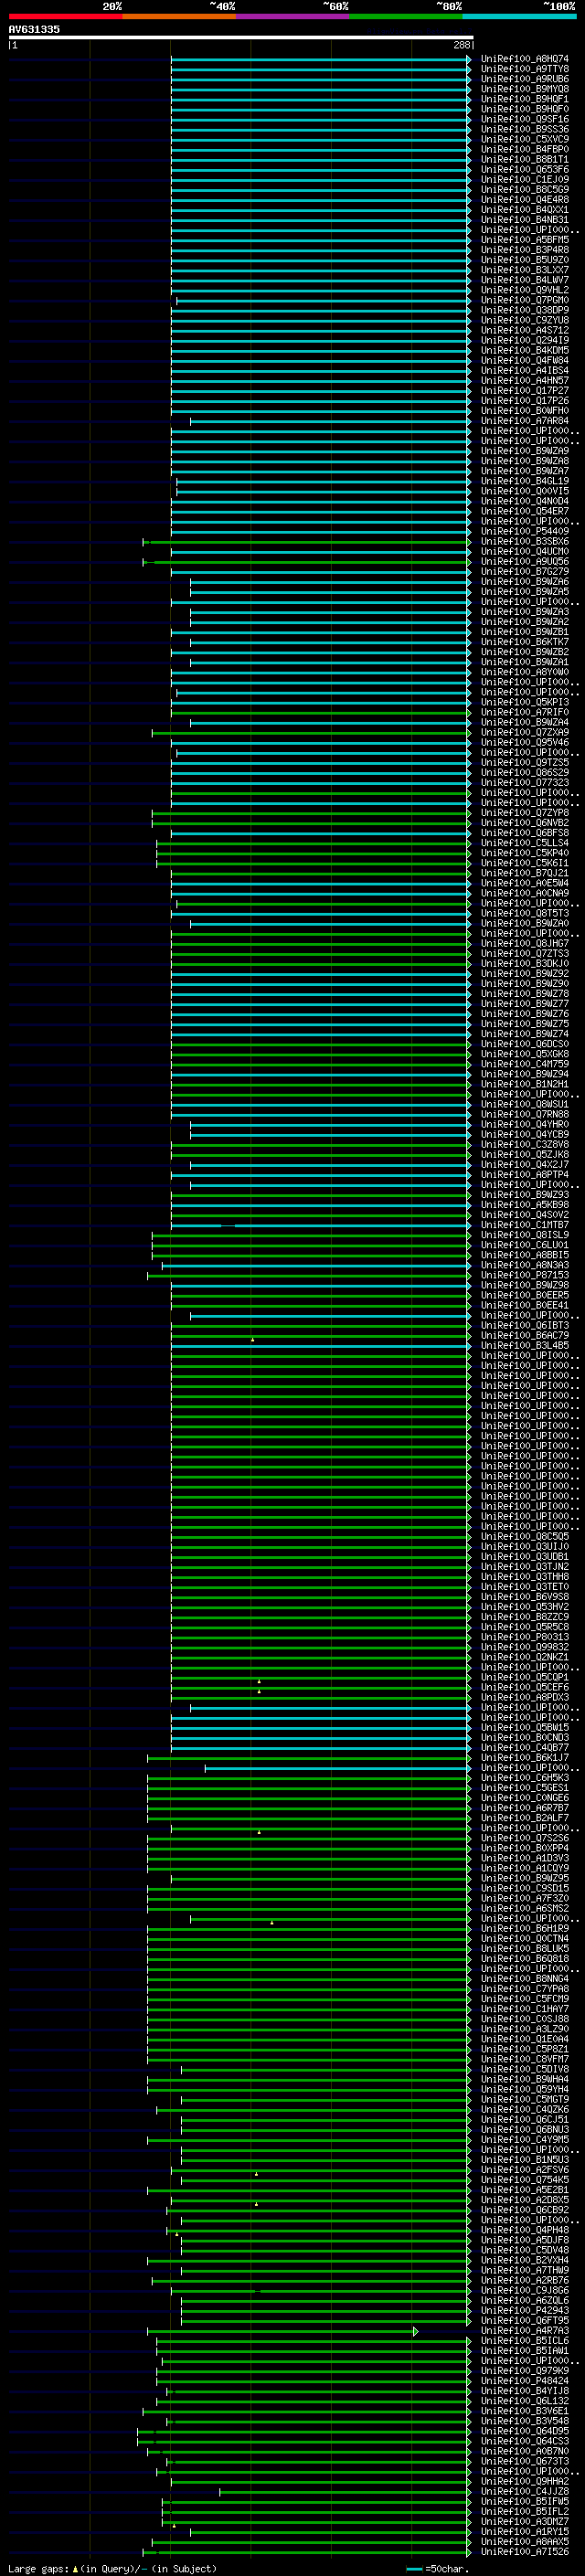Click the =50char. scale legend

pyautogui.click(x=436, y=2569)
